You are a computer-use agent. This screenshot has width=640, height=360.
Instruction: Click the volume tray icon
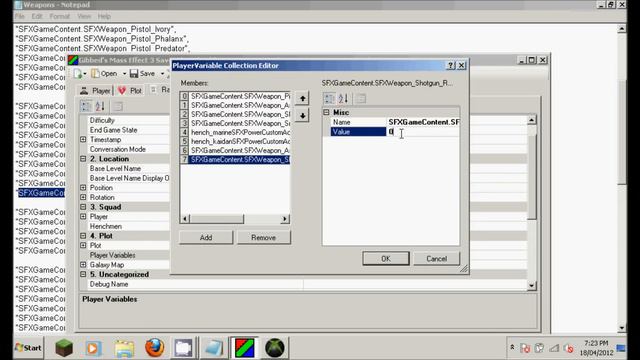[x=568, y=348]
